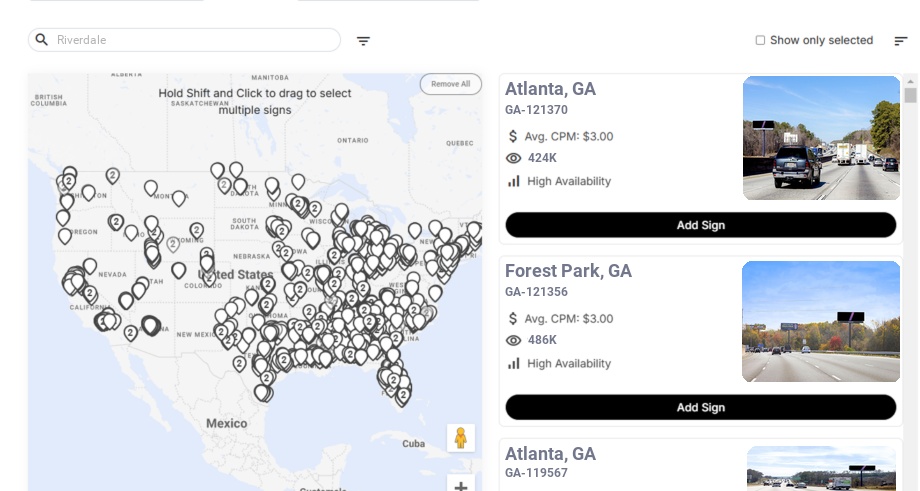The height and width of the screenshot is (491, 920).
Task: Click the Street View pegman icon
Action: click(460, 438)
